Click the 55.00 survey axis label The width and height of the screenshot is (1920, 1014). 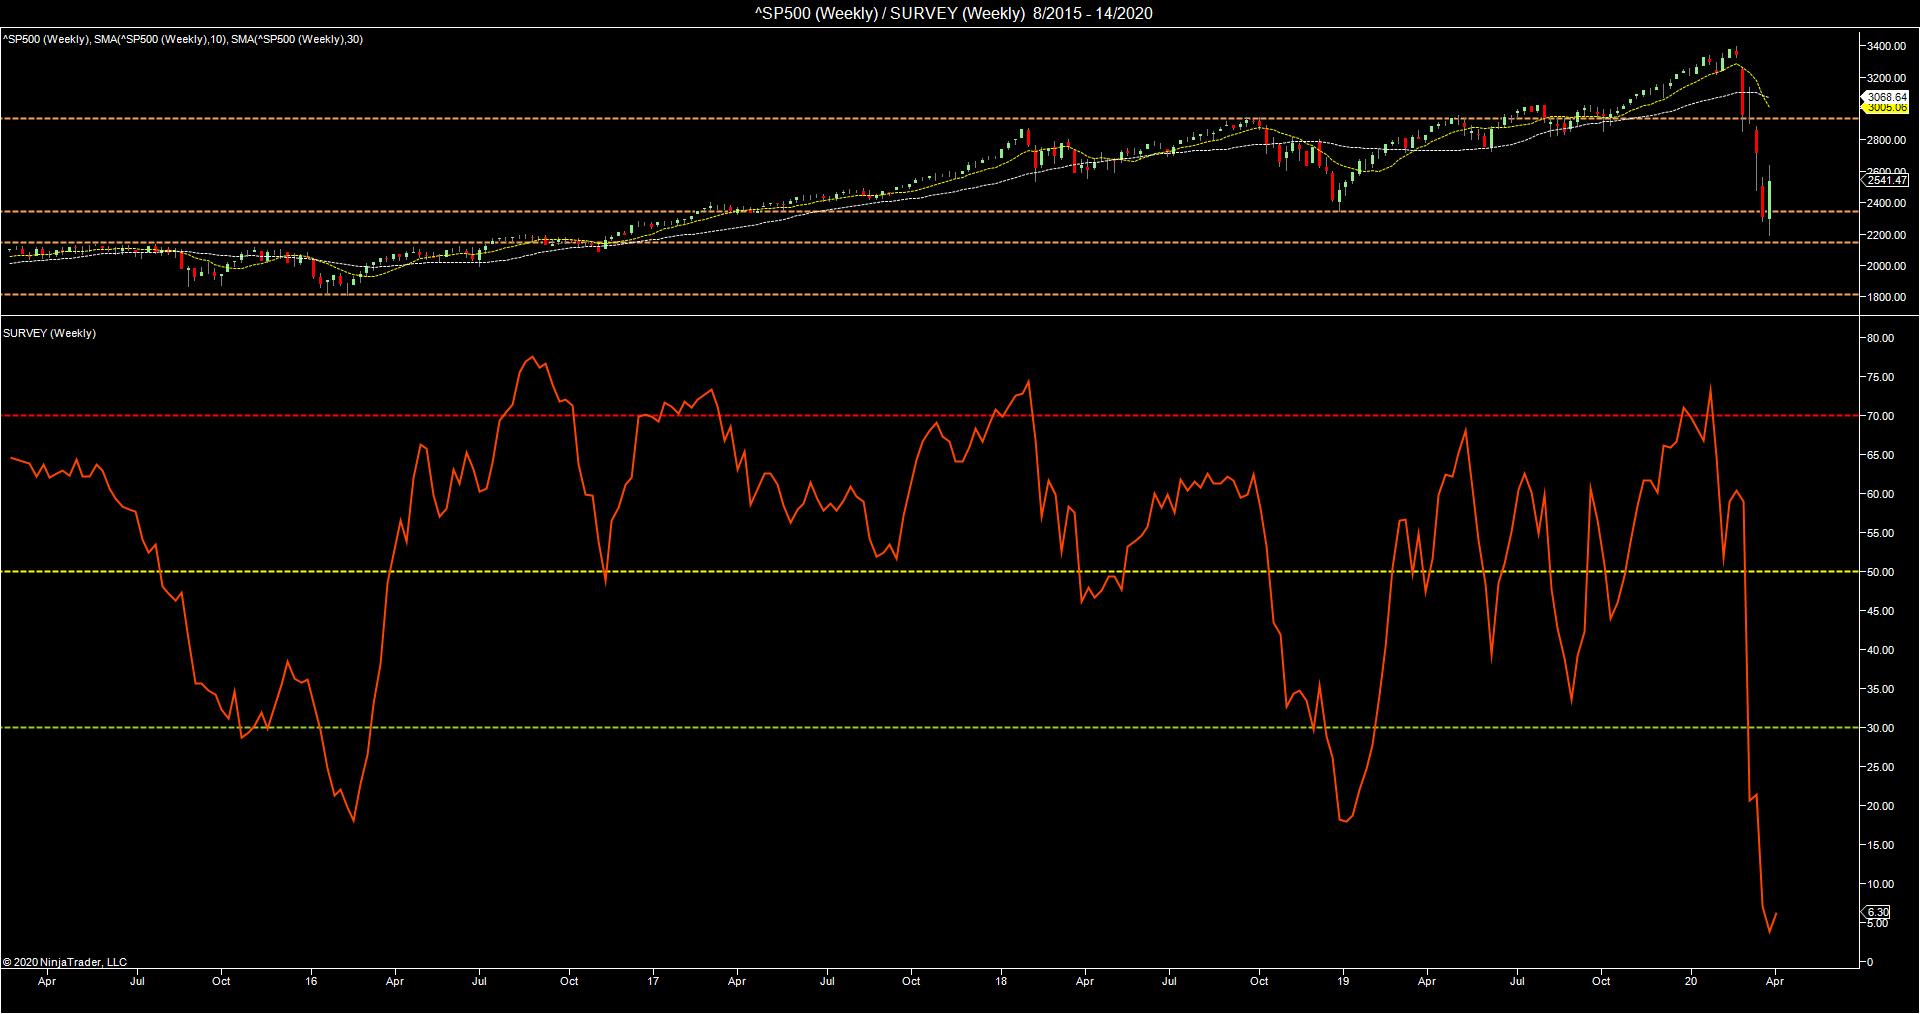click(1880, 533)
